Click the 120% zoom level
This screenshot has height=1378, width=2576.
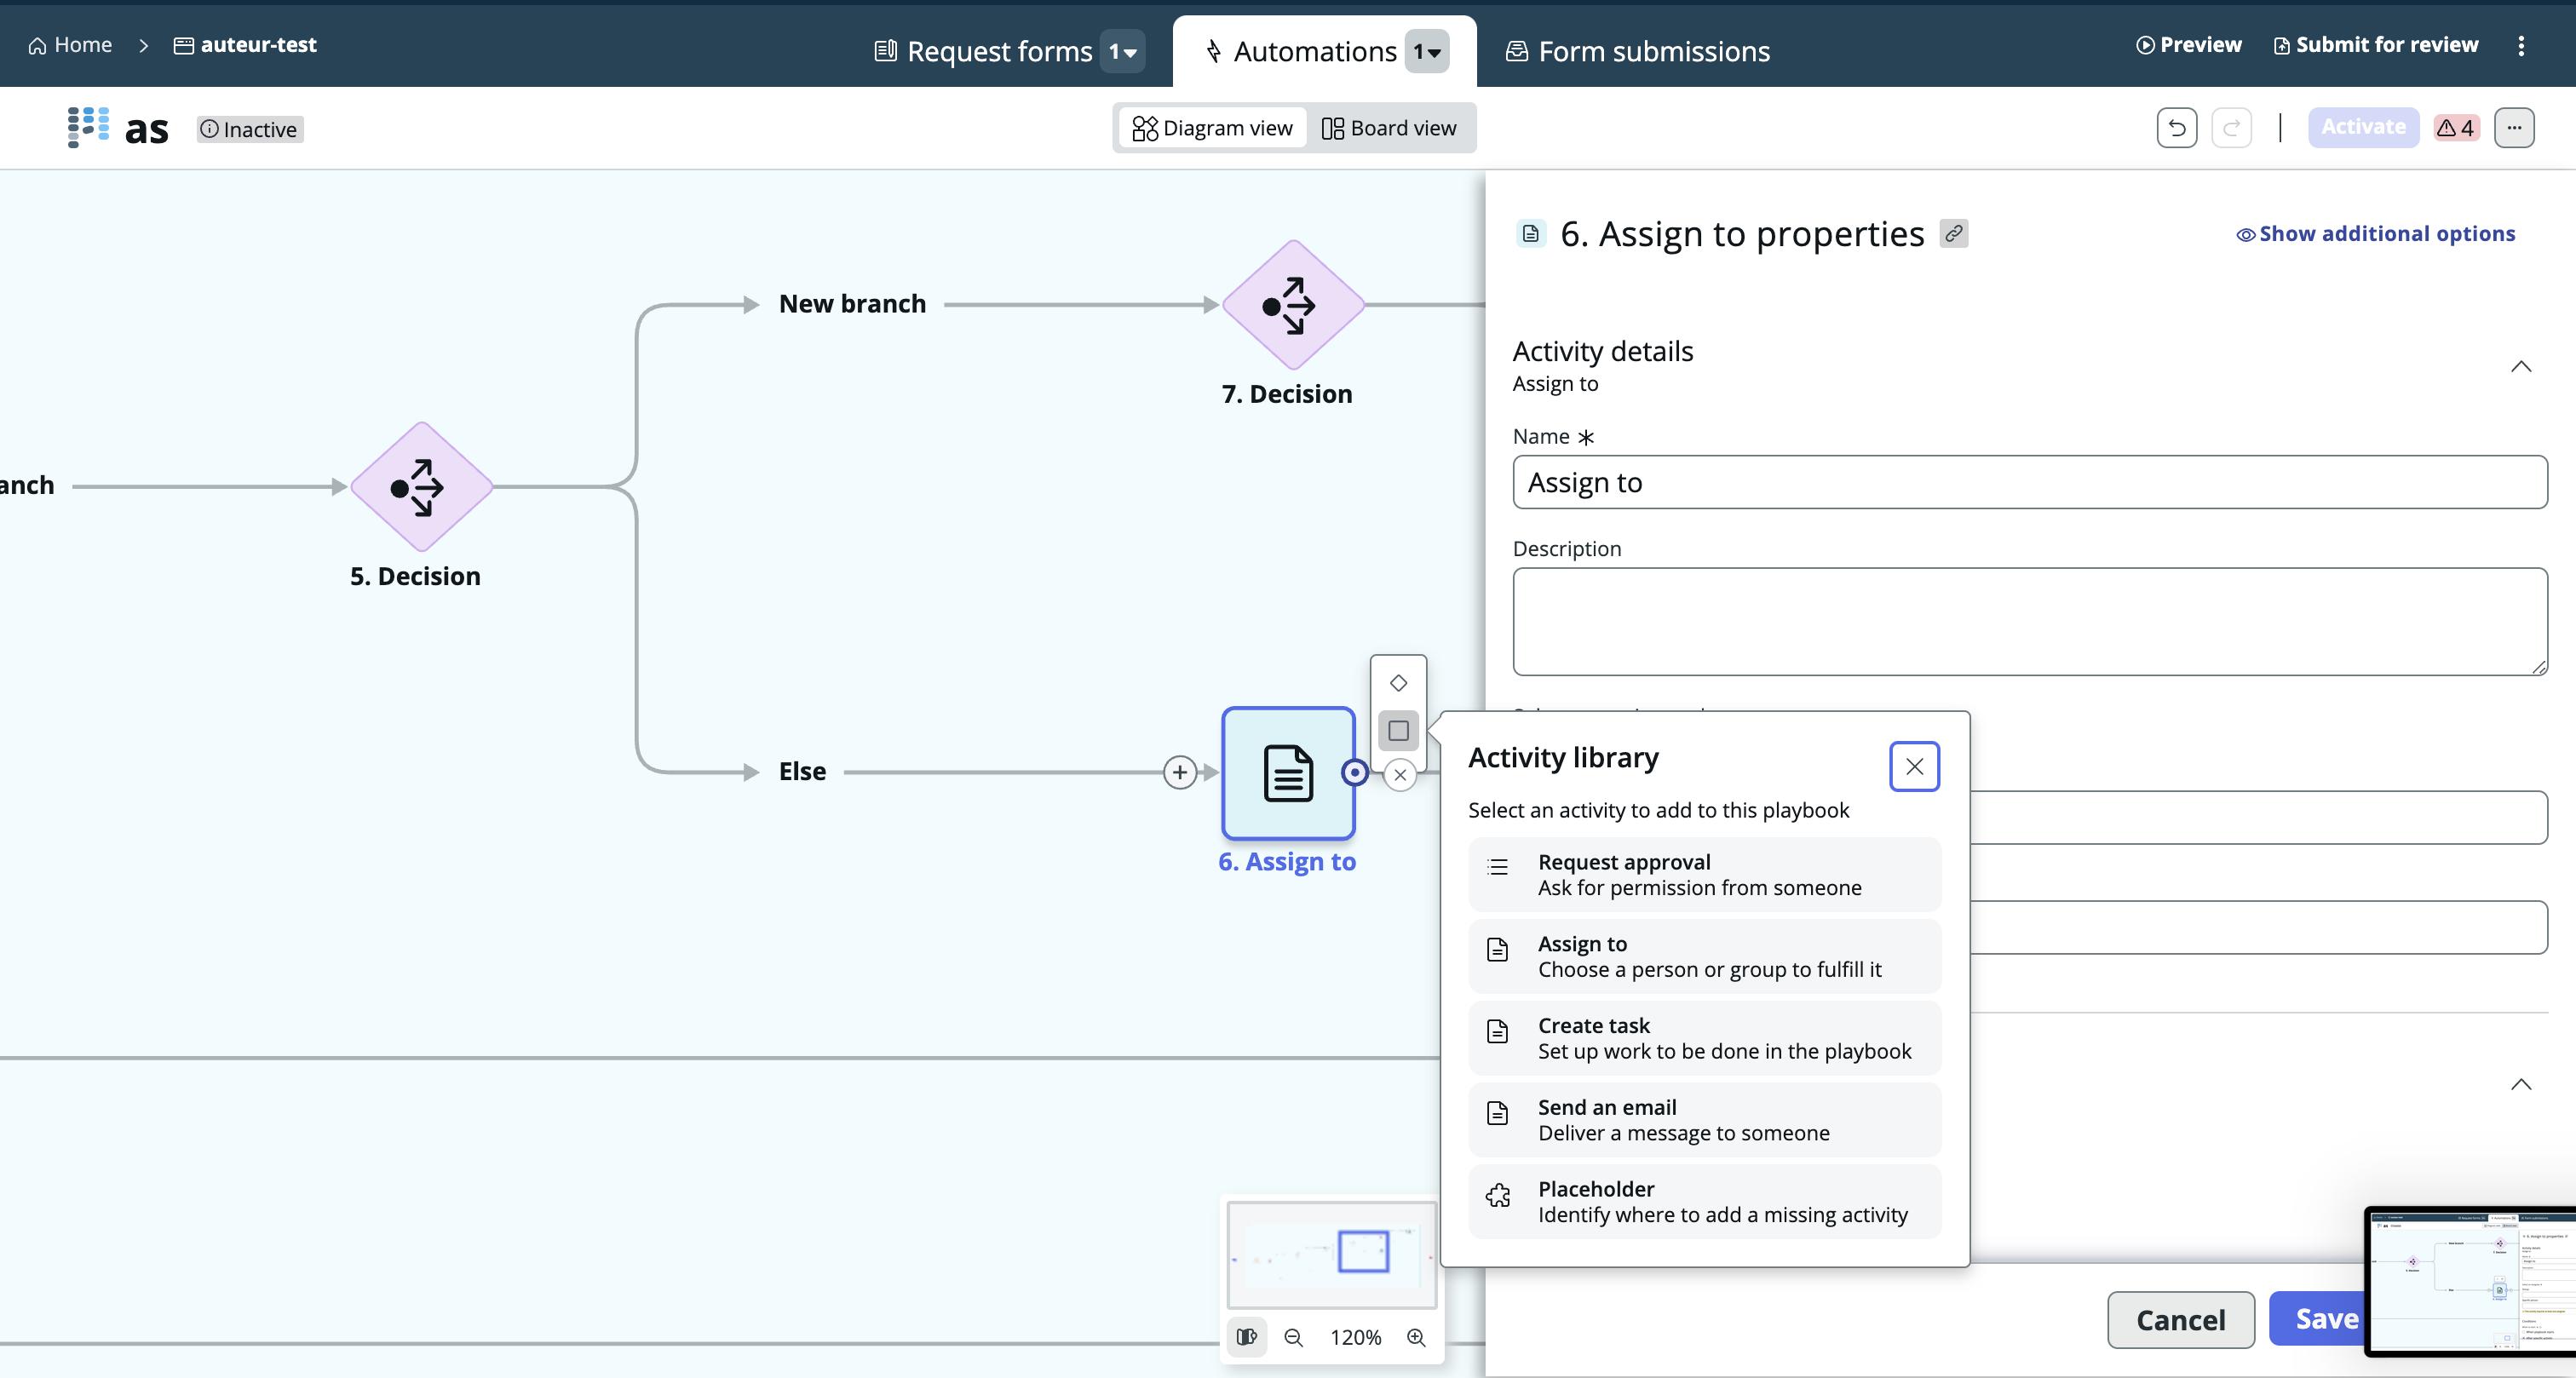pyautogui.click(x=1355, y=1337)
